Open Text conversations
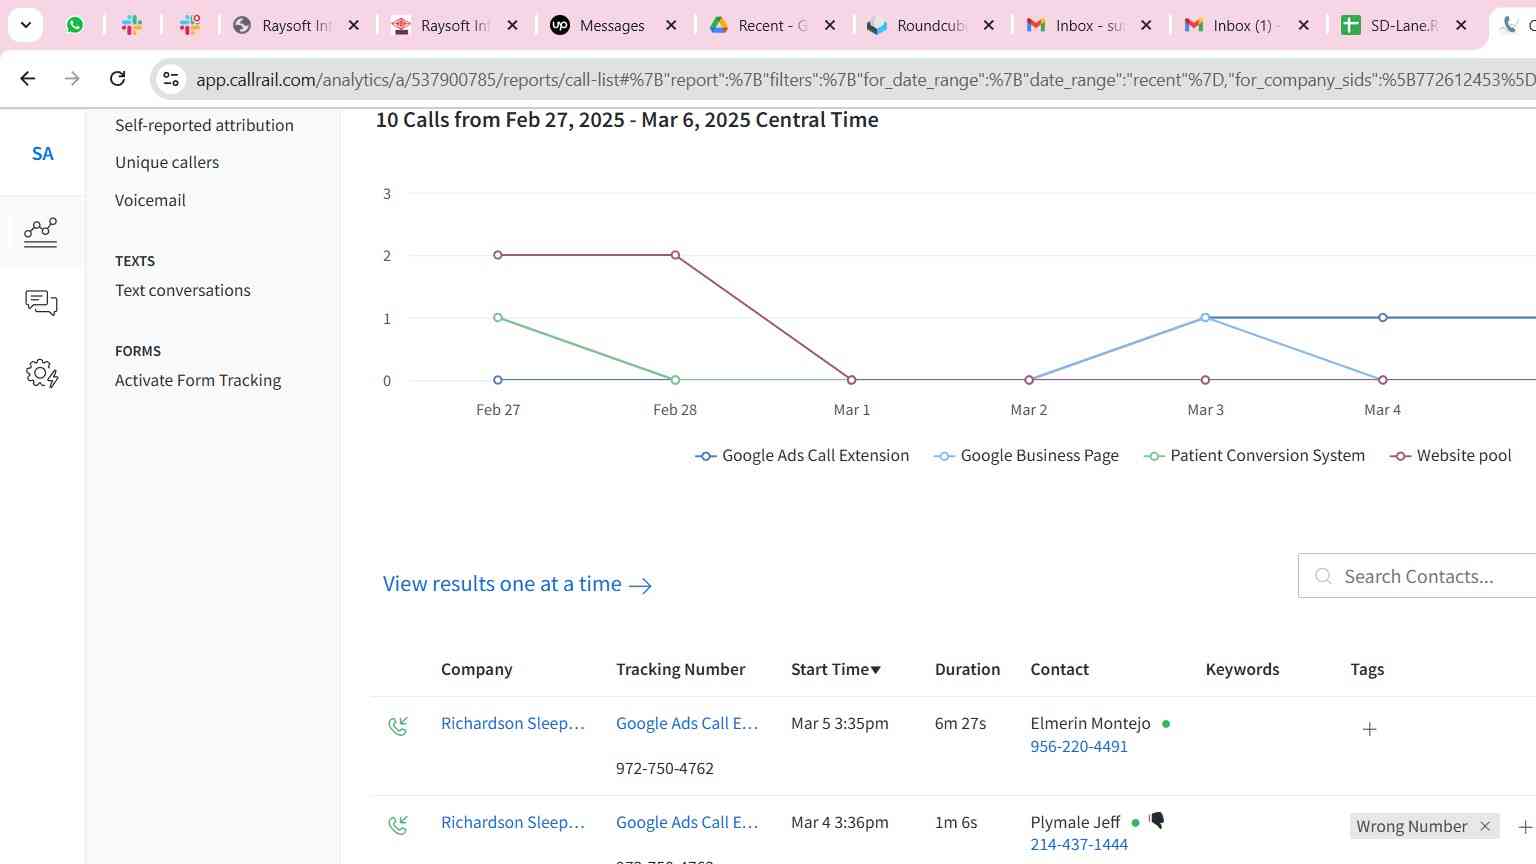Image resolution: width=1536 pixels, height=864 pixels. pos(183,290)
